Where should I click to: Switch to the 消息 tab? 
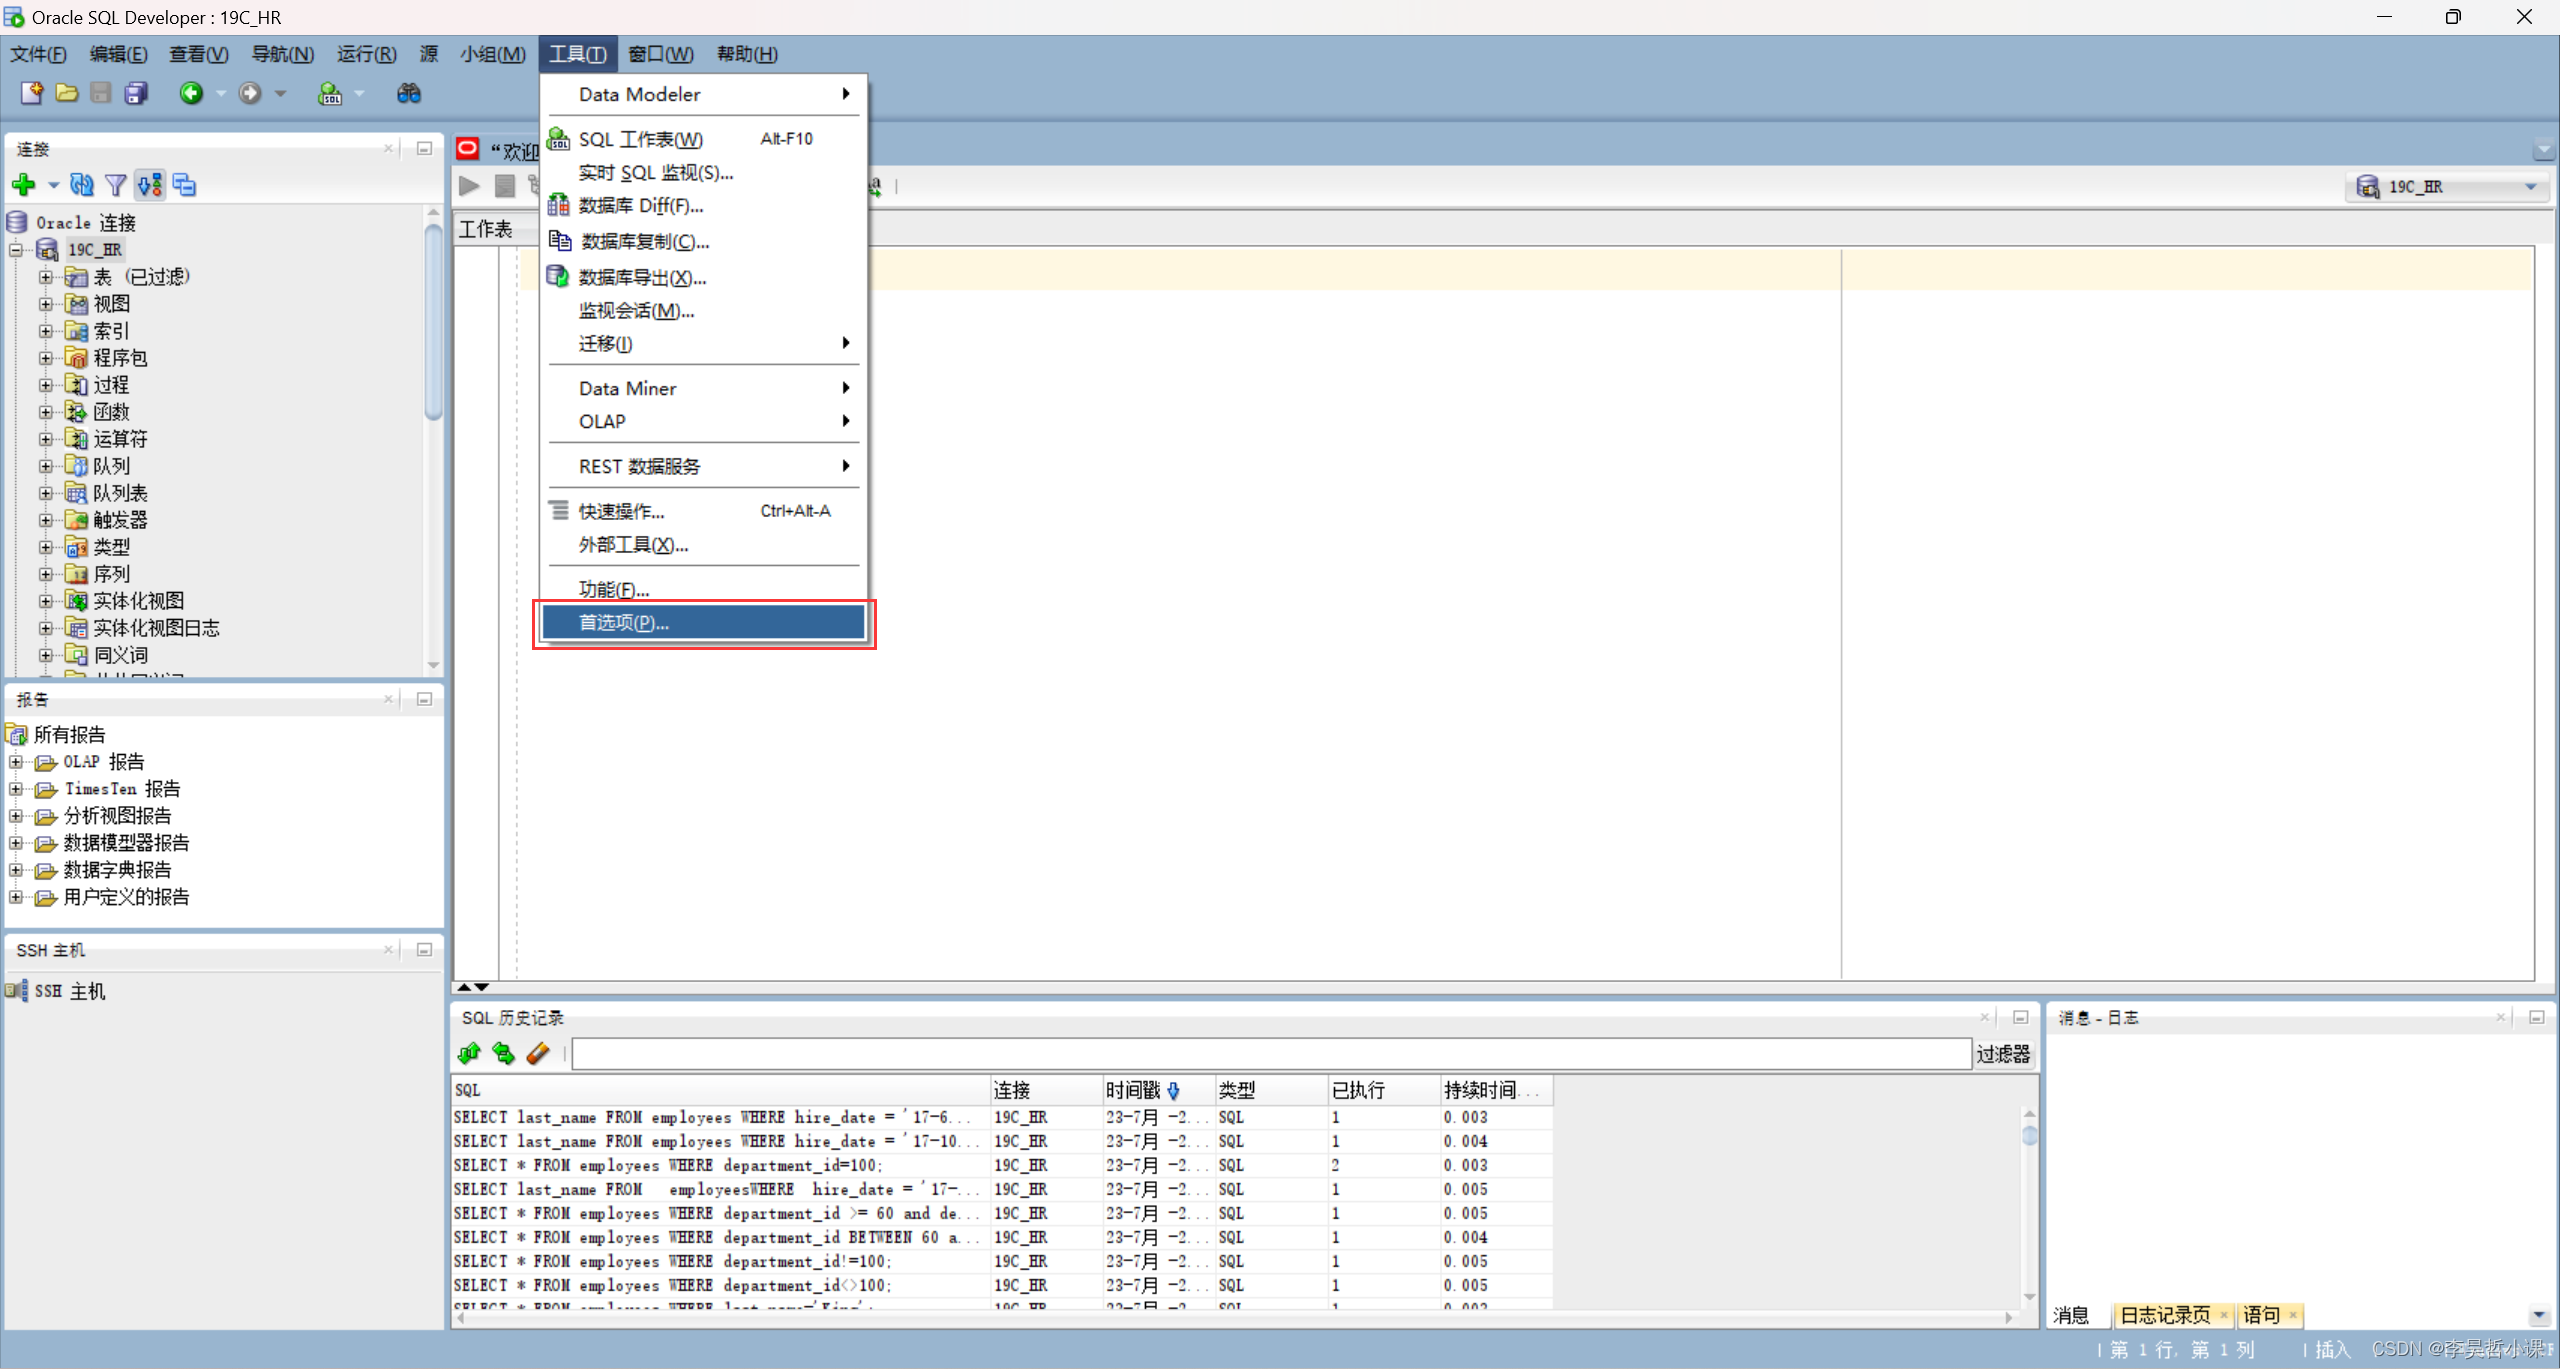(x=2071, y=1315)
